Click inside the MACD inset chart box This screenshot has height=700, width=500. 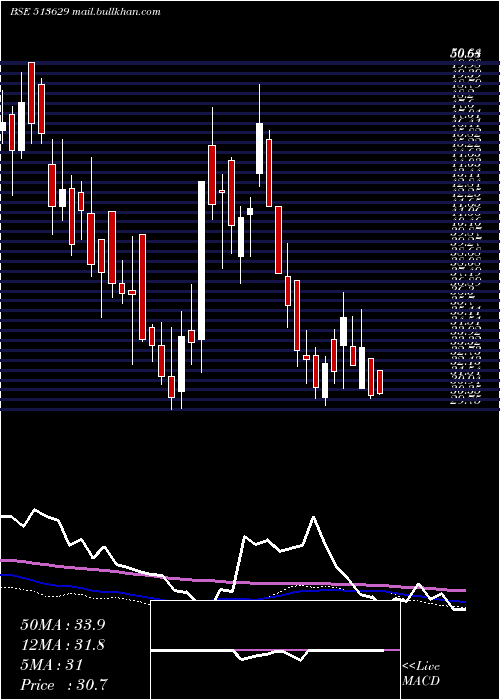pyautogui.click(x=275, y=650)
